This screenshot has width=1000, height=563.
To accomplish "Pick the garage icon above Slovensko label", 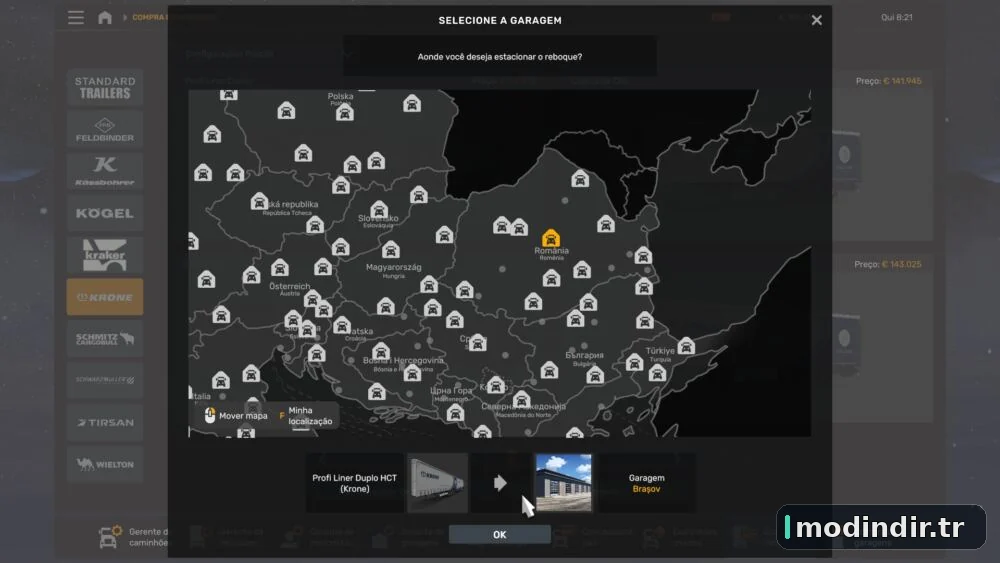I will click(x=379, y=209).
